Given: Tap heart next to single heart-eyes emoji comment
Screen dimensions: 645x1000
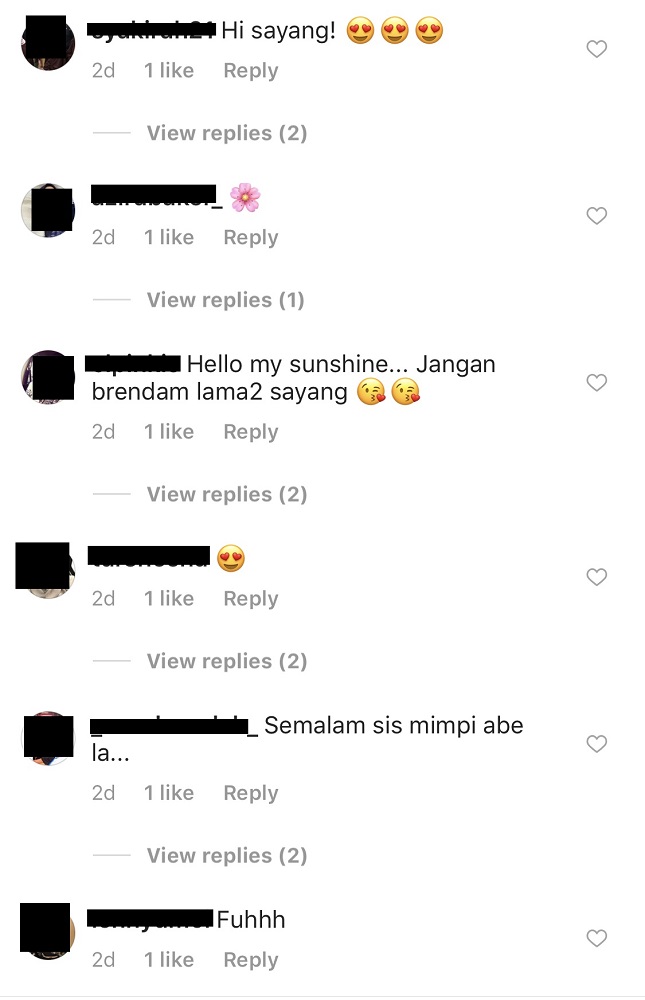Looking at the screenshot, I should click(x=596, y=577).
